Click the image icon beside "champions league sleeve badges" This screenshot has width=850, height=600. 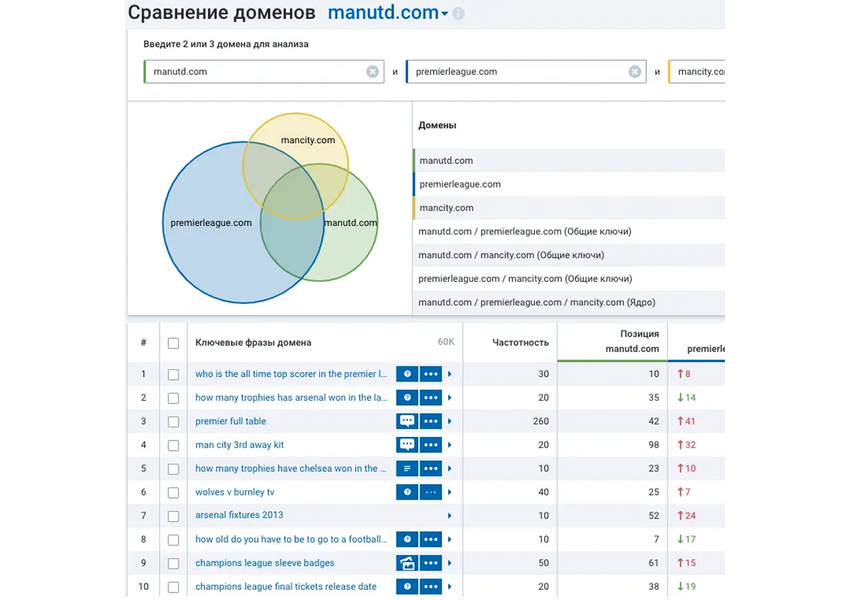click(407, 563)
